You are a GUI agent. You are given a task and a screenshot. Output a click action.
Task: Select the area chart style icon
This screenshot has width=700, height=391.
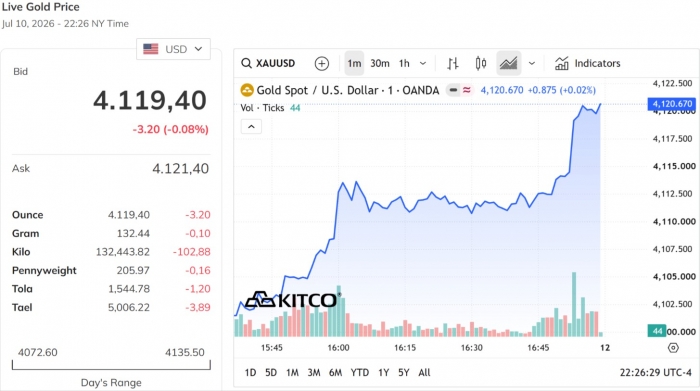pyautogui.click(x=508, y=63)
